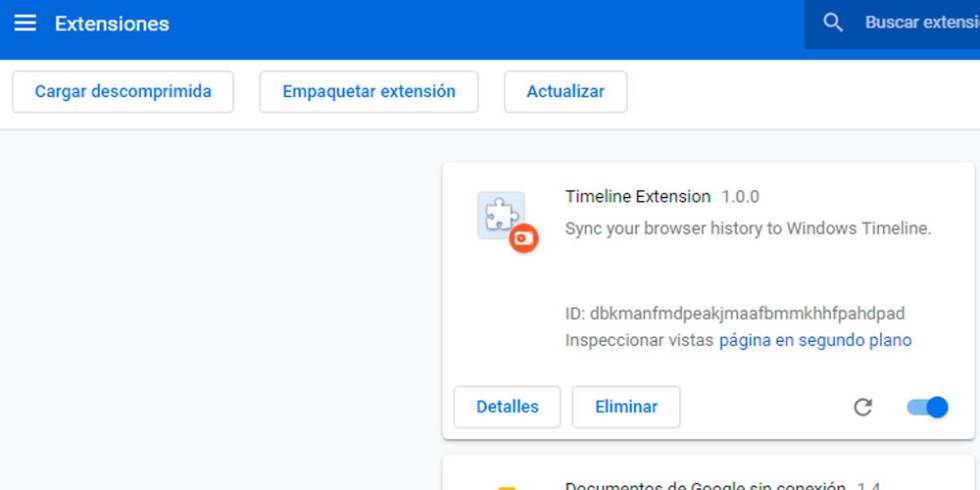Click the Actualizar button

pos(566,92)
